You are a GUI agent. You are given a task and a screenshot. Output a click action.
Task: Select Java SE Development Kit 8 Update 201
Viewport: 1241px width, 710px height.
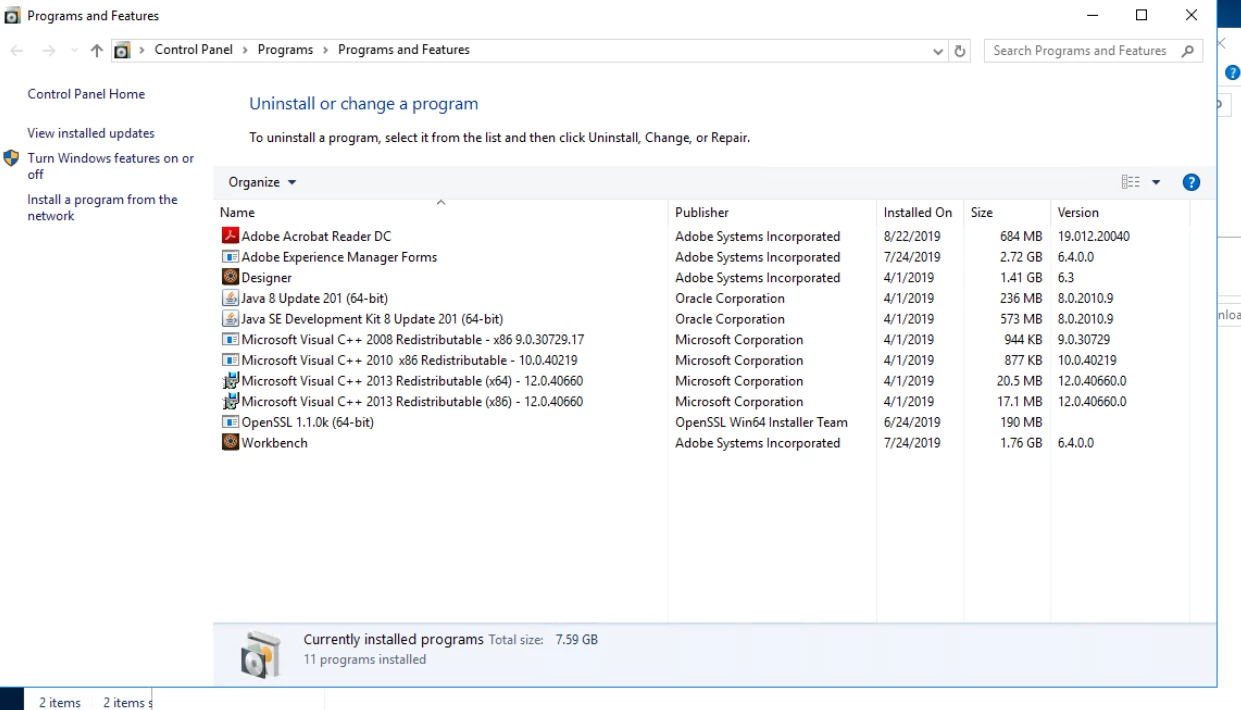tap(372, 319)
